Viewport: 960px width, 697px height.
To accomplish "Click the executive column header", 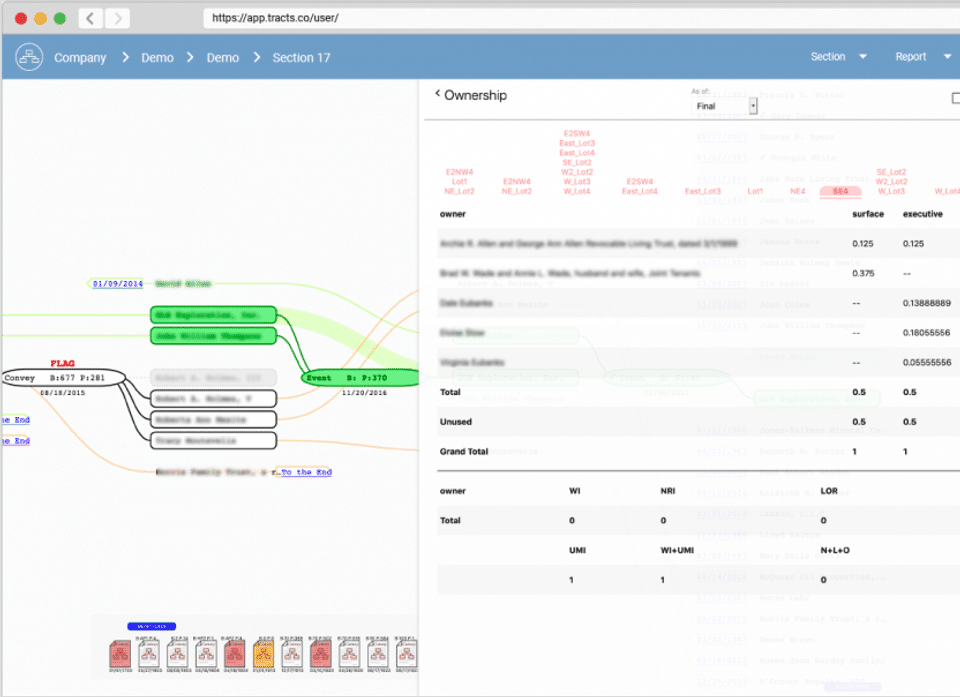I will coord(923,214).
